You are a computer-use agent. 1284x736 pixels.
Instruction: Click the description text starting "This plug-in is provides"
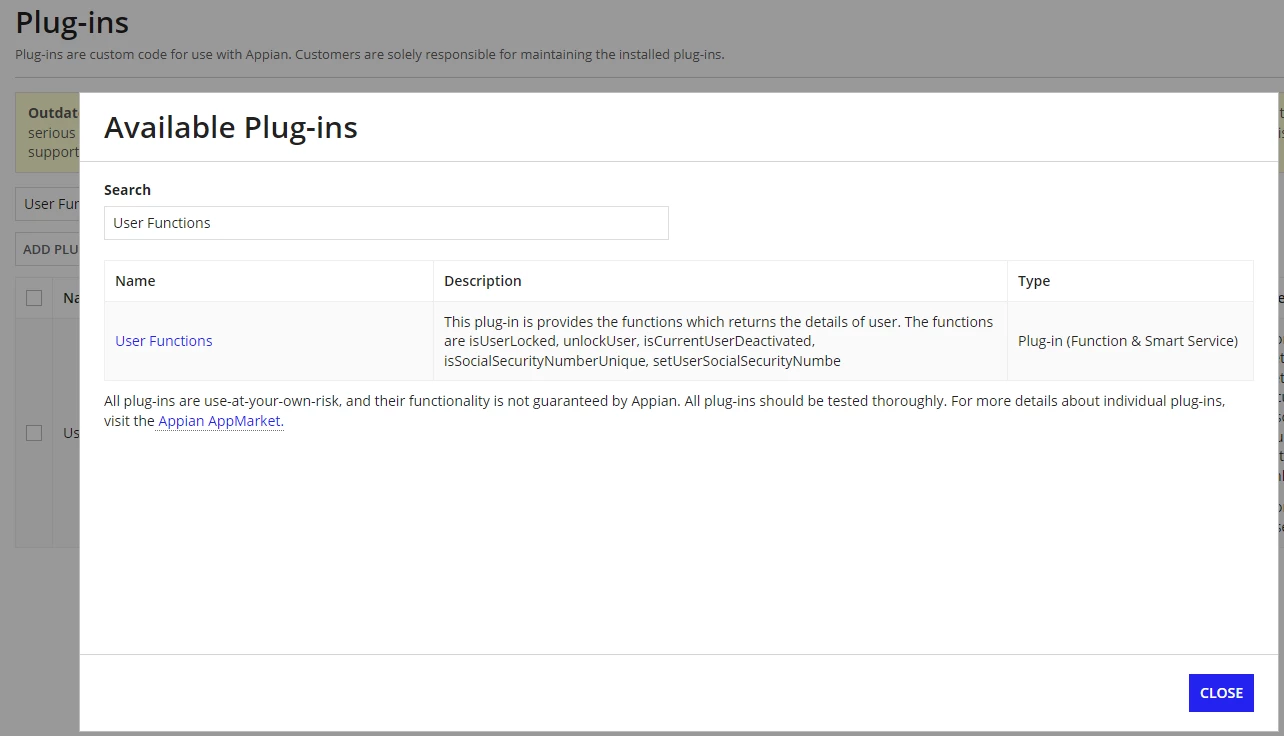719,341
